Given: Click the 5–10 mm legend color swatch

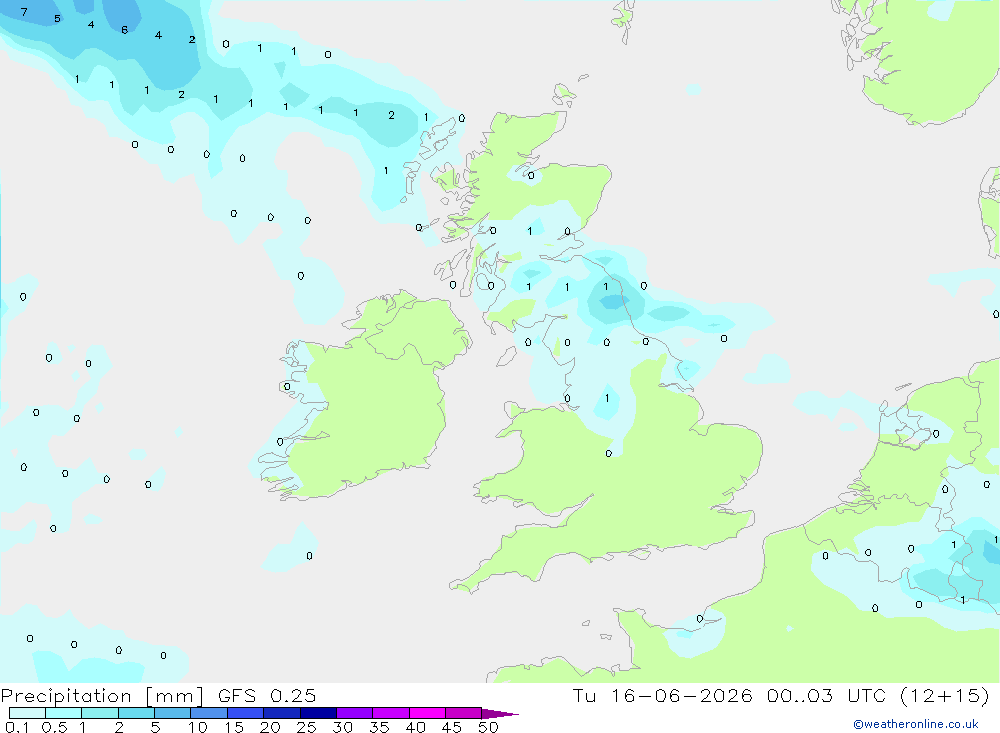Looking at the screenshot, I should click(172, 713).
